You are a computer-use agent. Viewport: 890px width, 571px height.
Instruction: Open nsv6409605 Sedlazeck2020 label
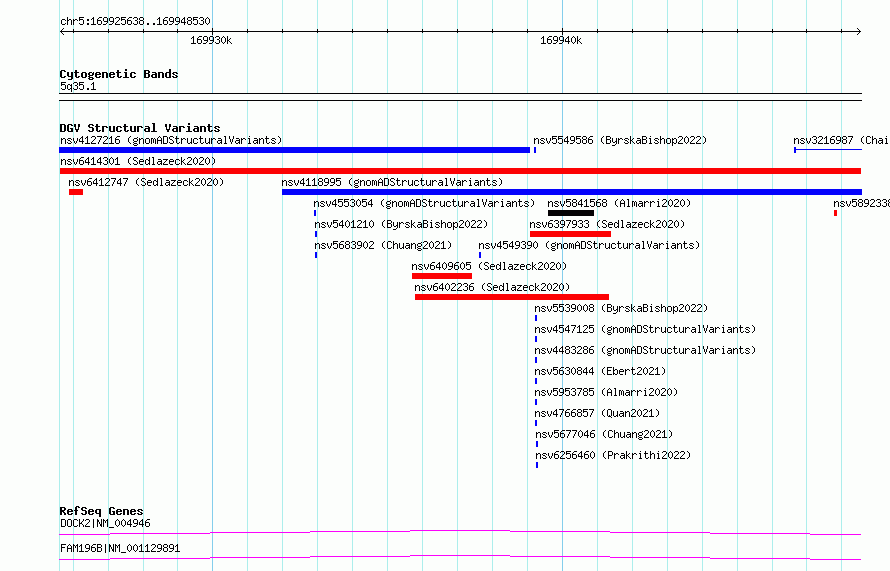pyautogui.click(x=489, y=266)
